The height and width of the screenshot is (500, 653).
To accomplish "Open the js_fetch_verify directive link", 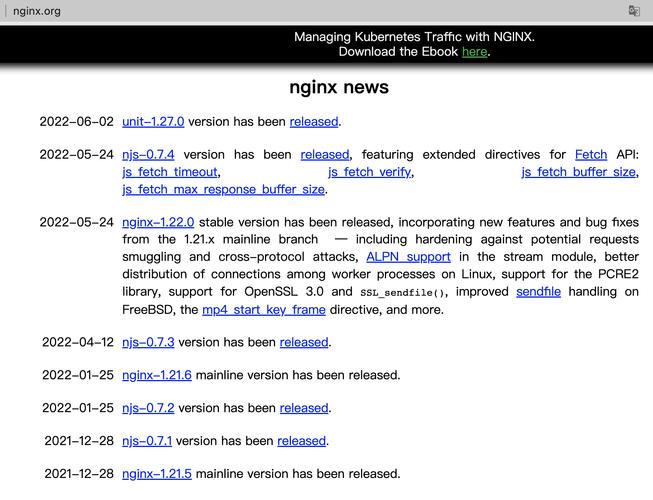I will 370,172.
